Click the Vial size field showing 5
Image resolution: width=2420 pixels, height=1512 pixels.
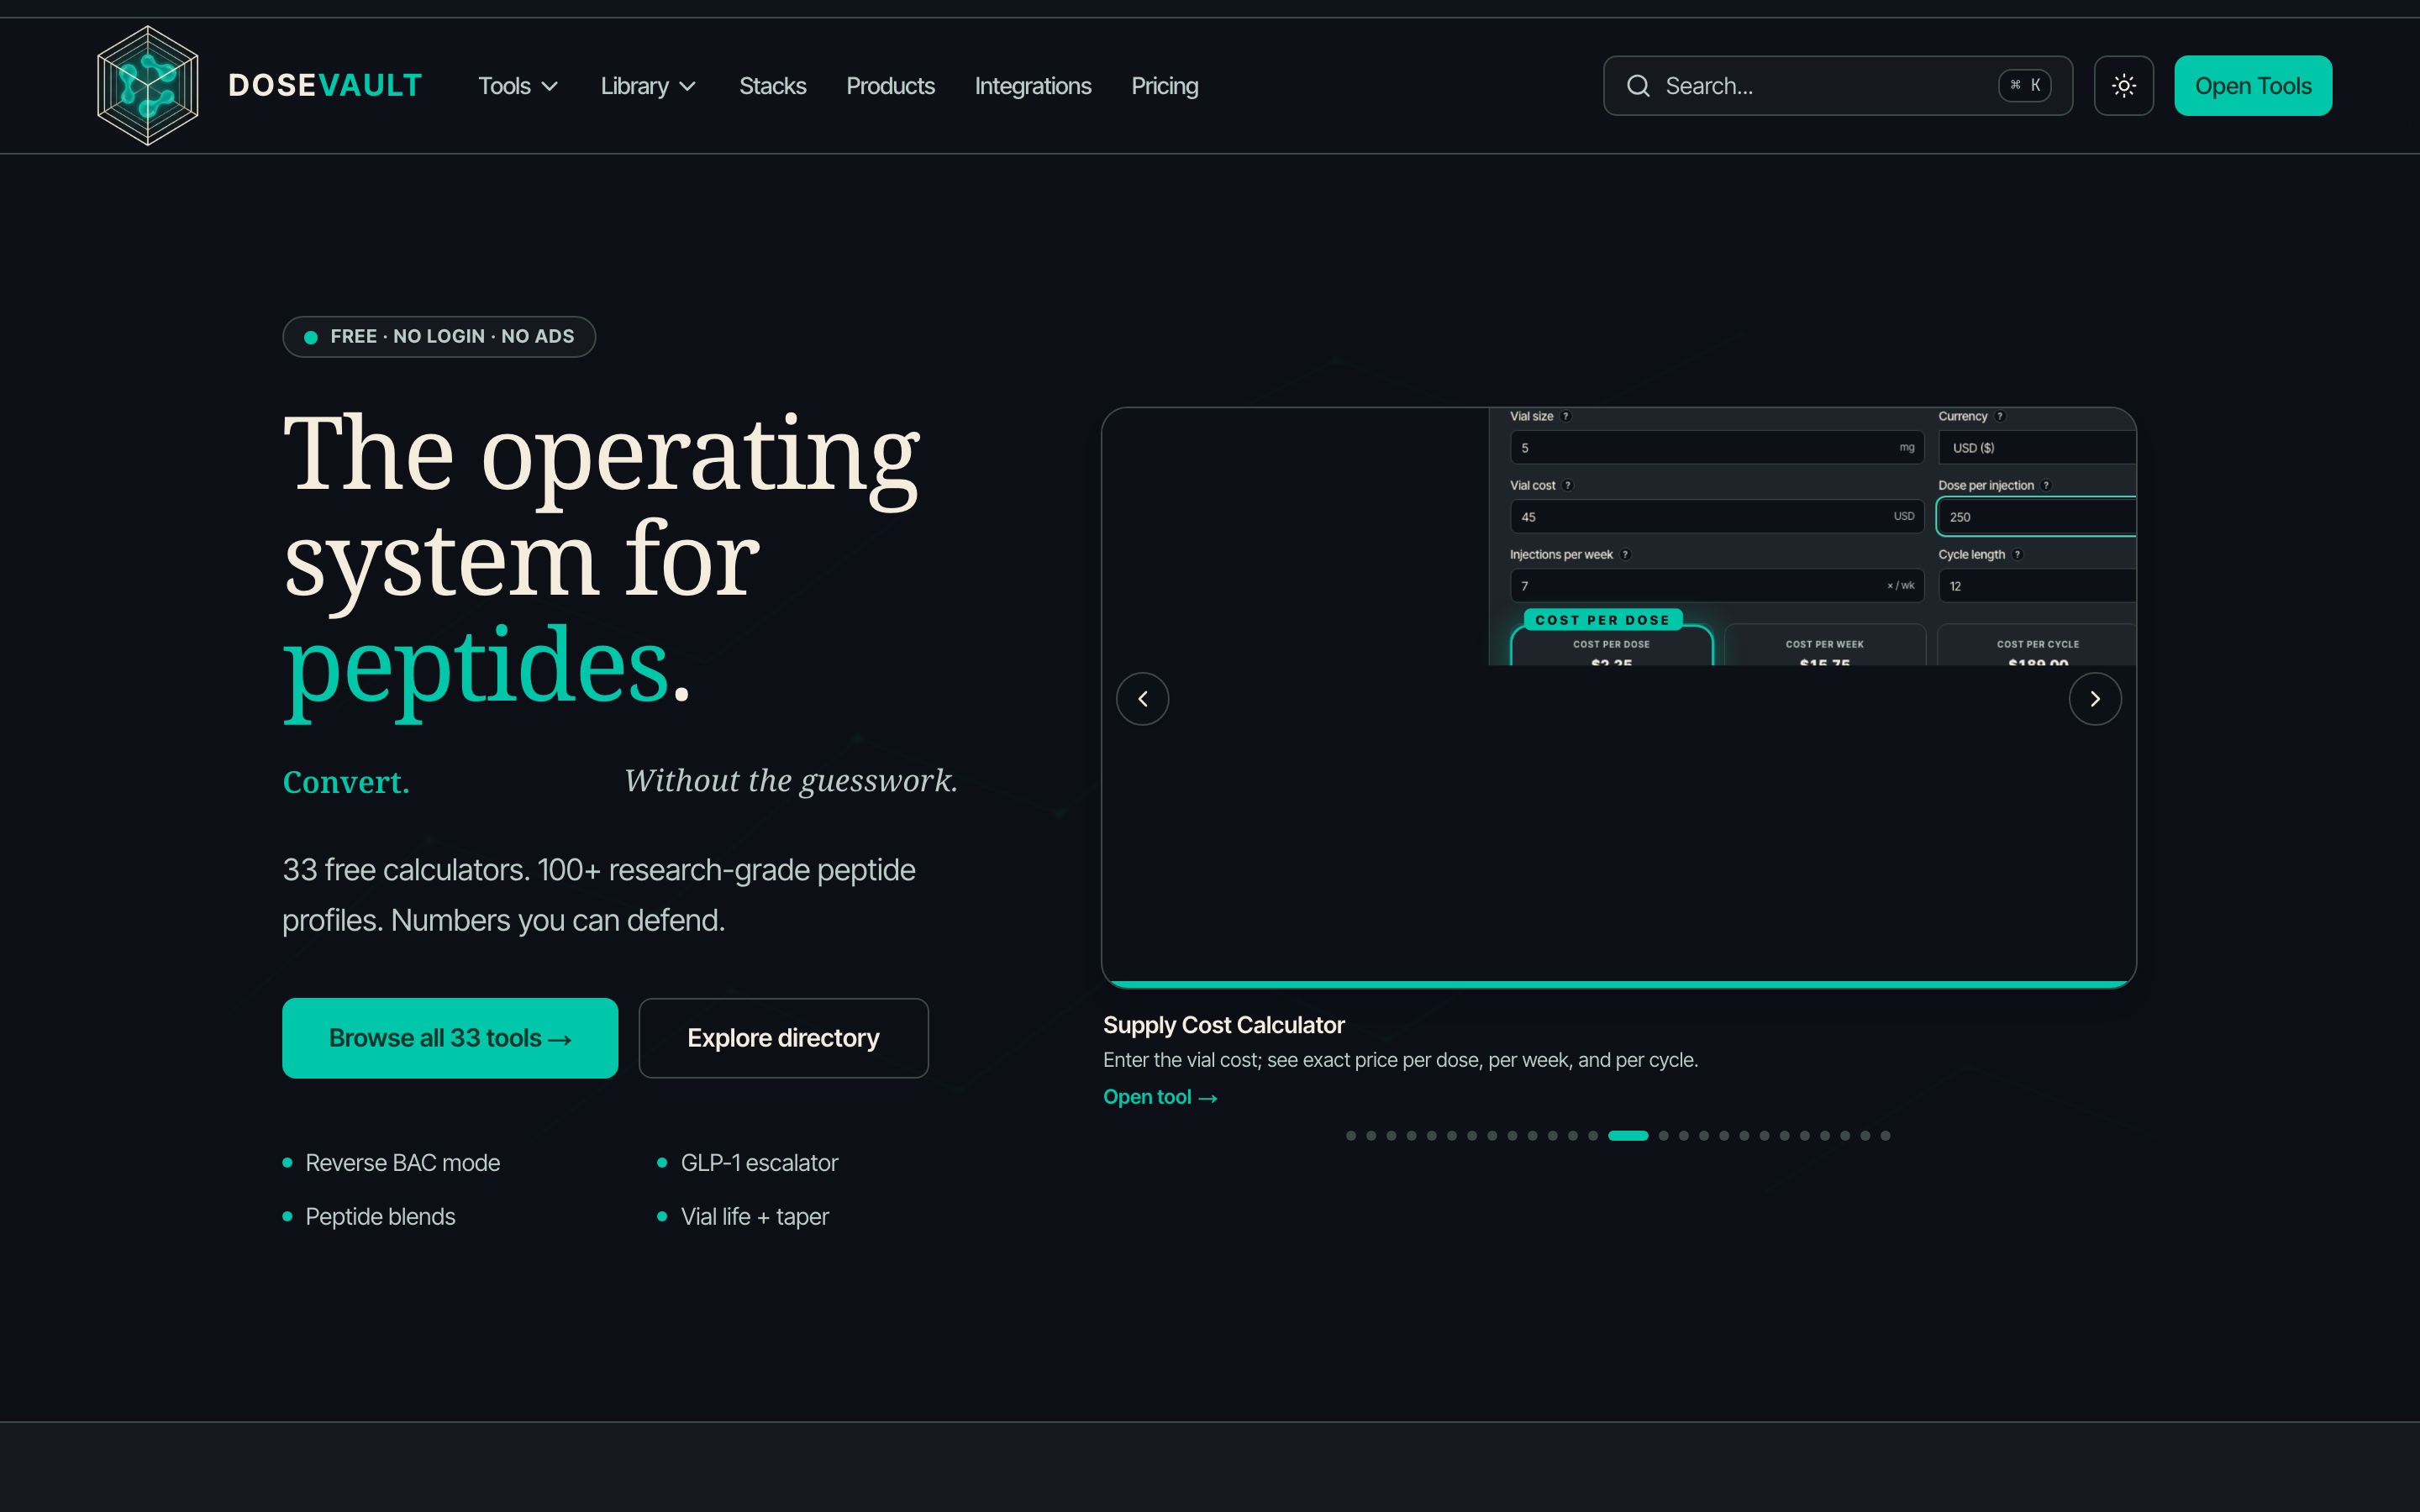1716,447
